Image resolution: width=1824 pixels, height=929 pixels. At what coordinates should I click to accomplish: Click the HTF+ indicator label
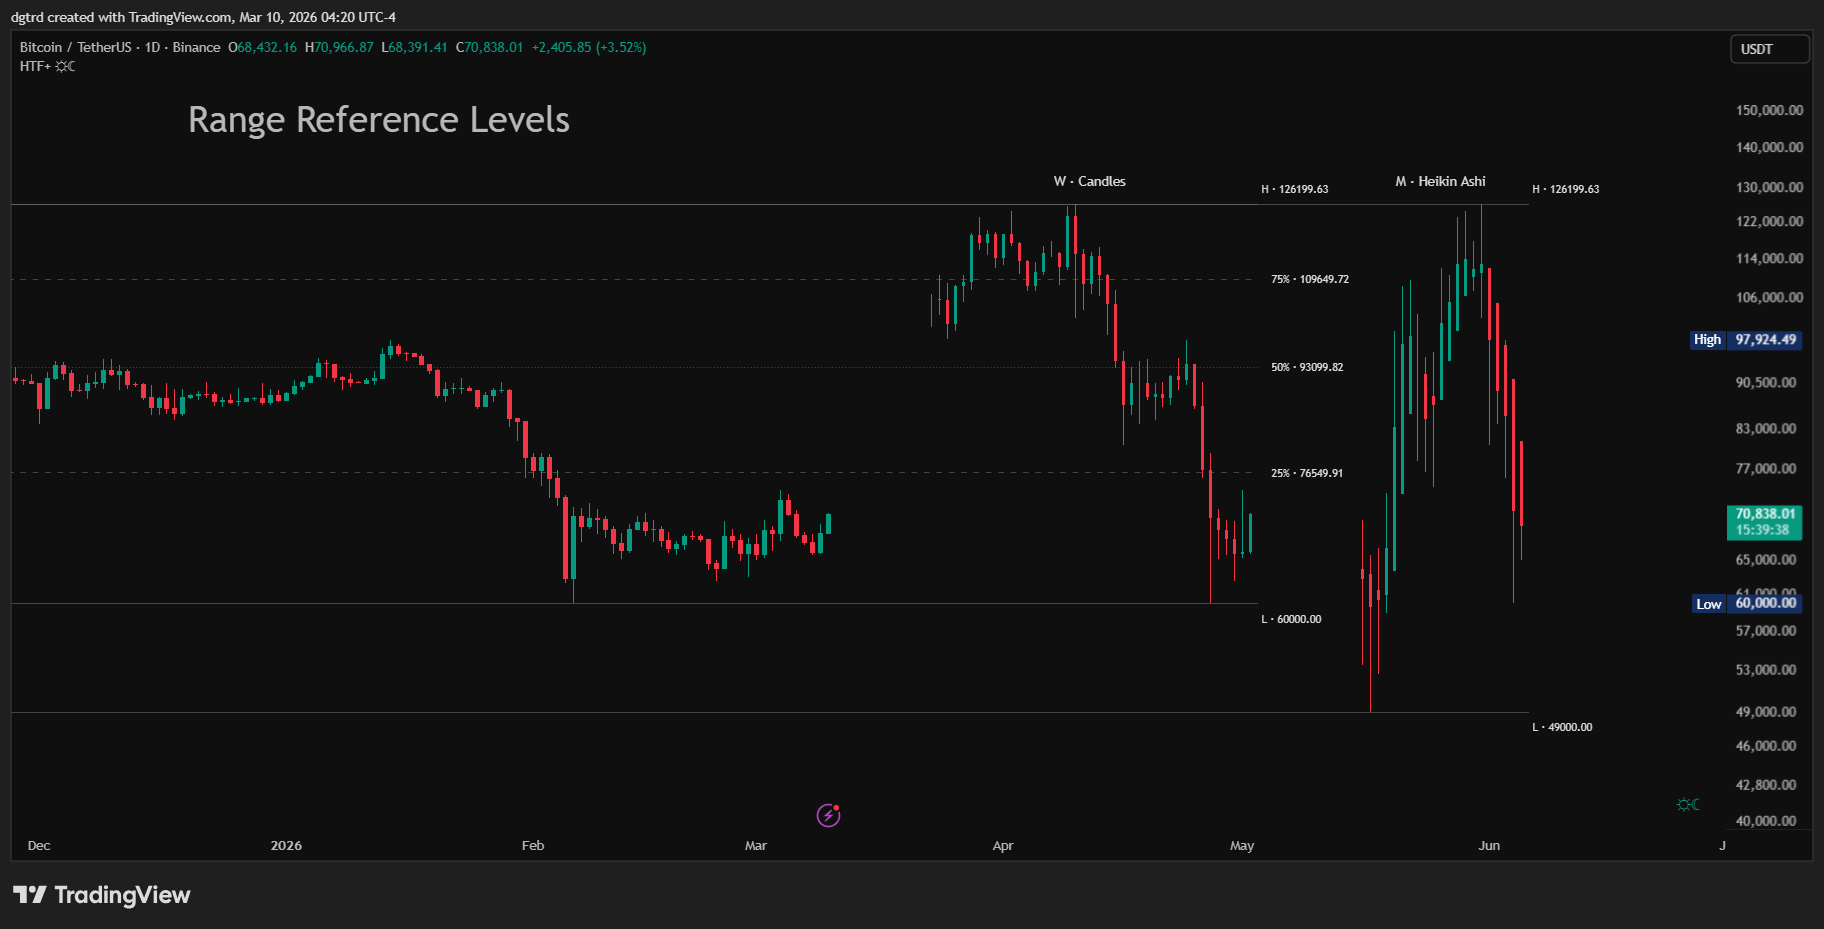[35, 66]
